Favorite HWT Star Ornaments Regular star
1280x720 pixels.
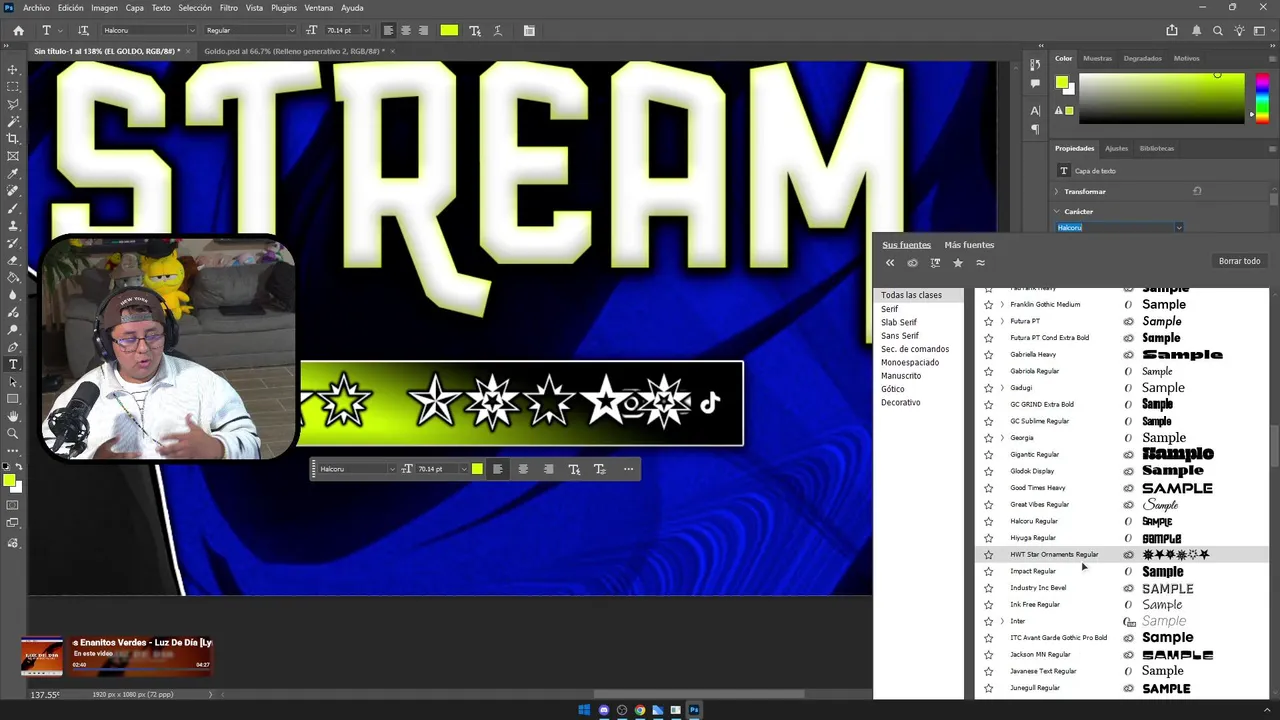point(989,554)
